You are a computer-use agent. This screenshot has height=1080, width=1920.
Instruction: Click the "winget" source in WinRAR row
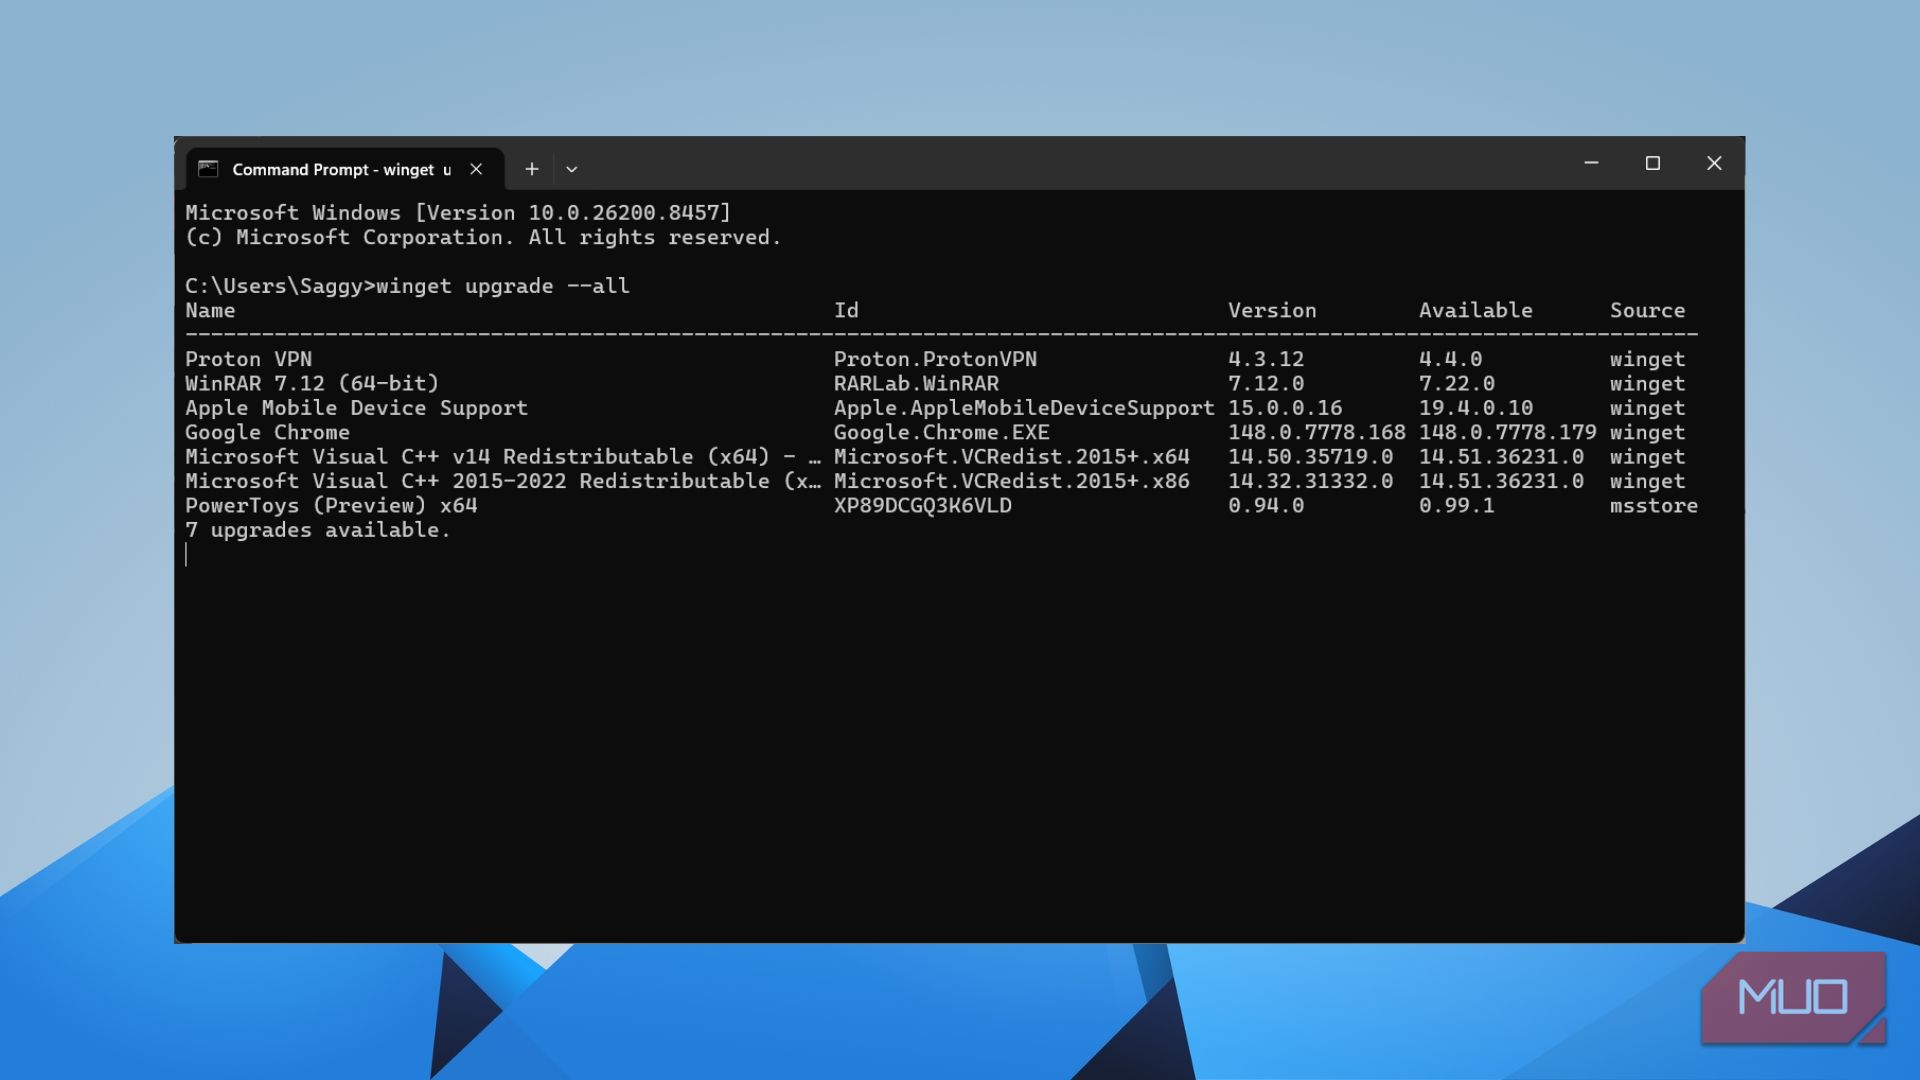click(x=1648, y=384)
